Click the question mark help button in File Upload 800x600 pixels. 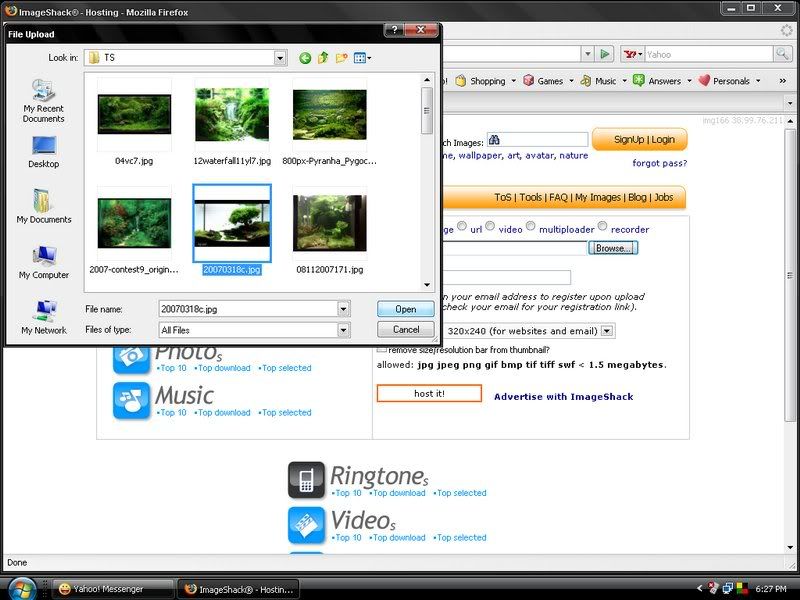coord(394,30)
